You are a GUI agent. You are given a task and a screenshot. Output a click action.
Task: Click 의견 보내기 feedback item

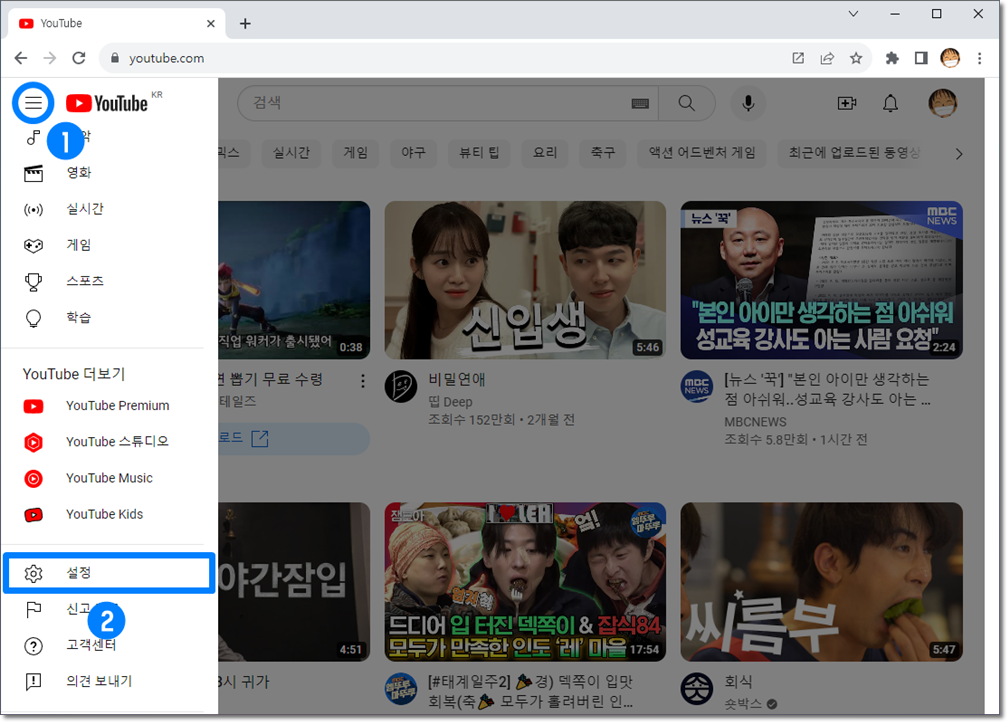[x=103, y=681]
